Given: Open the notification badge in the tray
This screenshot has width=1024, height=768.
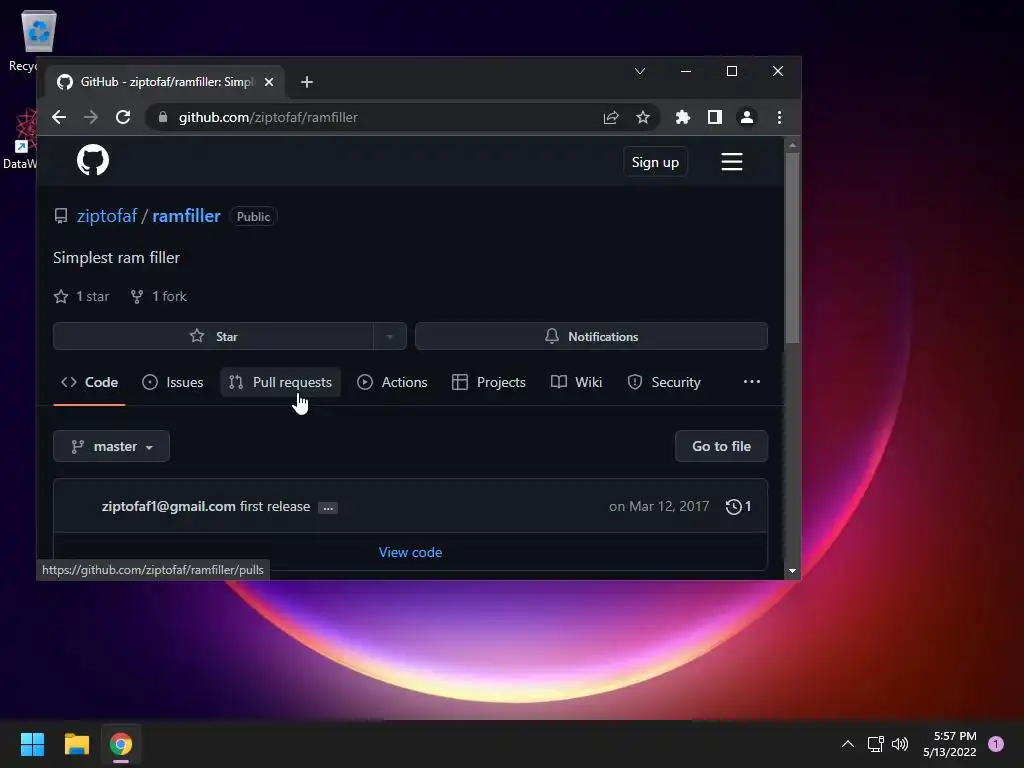Looking at the screenshot, I should click(996, 744).
